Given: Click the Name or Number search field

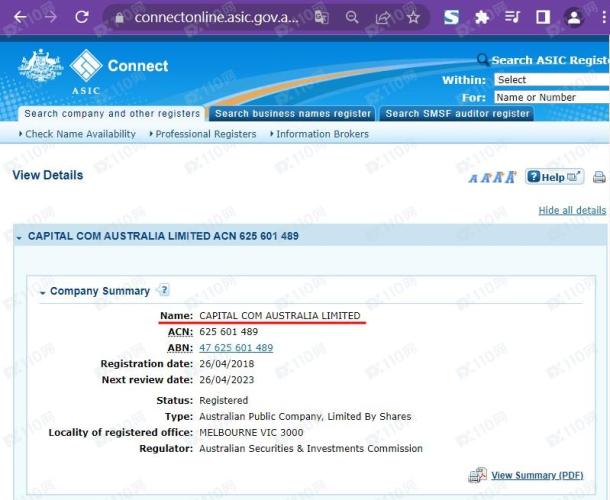Looking at the screenshot, I should coord(552,97).
